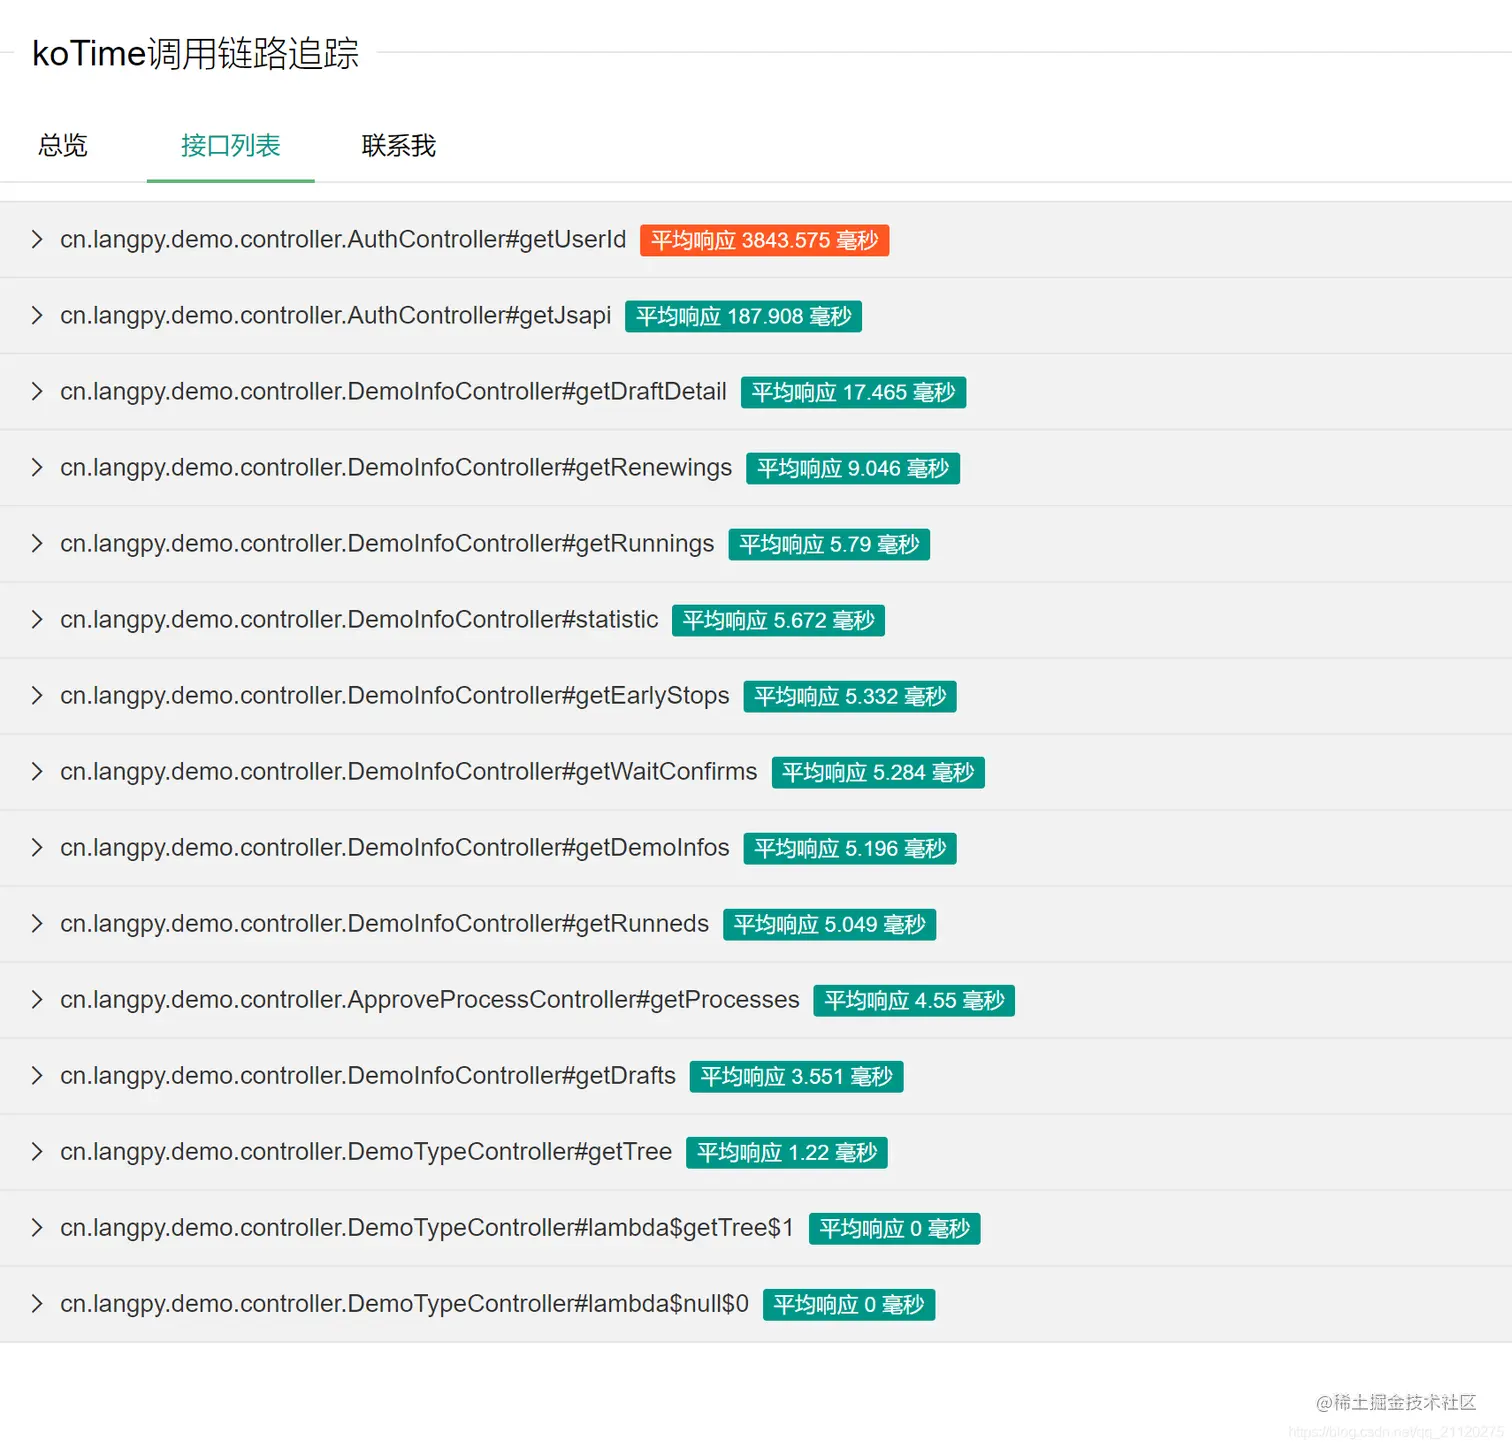Click the 平均响应 5.049 毫秒 badge
The height and width of the screenshot is (1448, 1512).
click(829, 924)
